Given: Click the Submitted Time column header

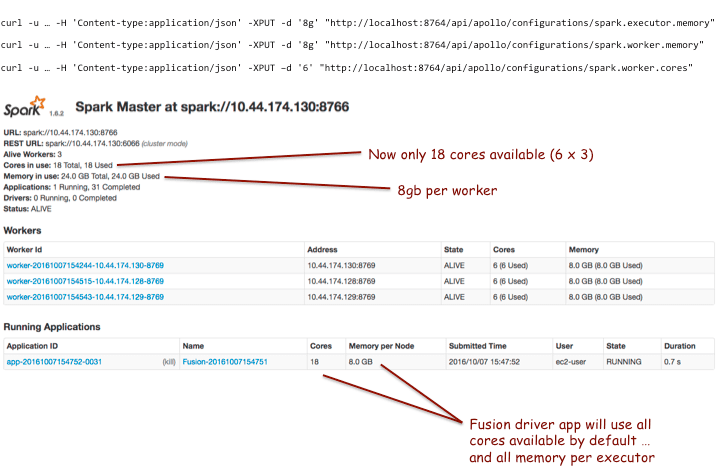Looking at the screenshot, I should click(478, 346).
